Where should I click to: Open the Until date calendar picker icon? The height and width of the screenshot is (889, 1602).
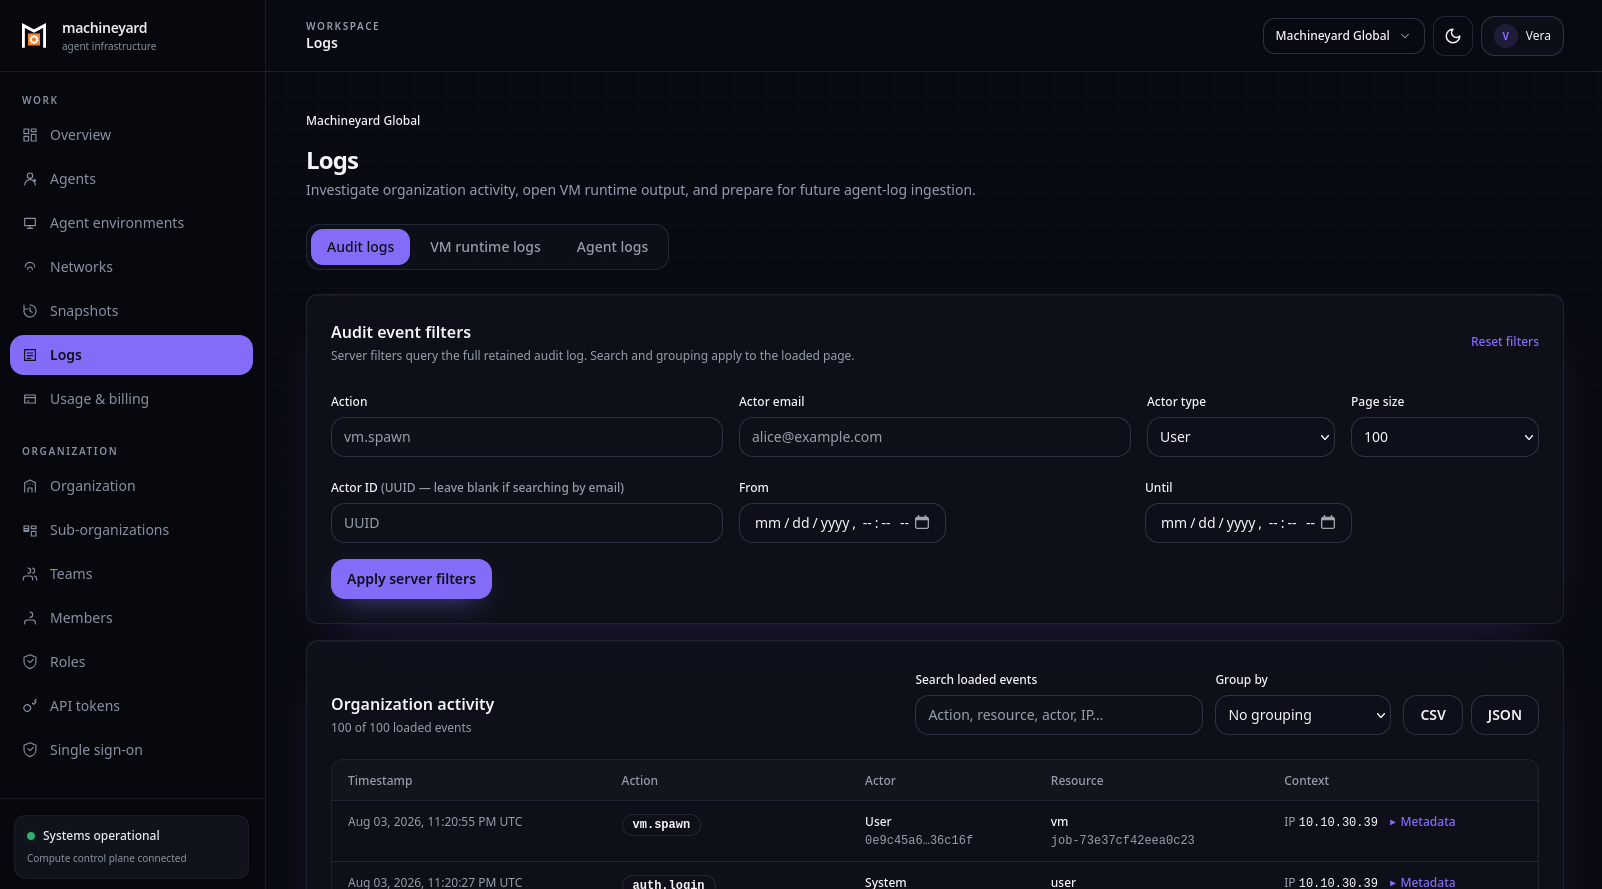[x=1328, y=522]
